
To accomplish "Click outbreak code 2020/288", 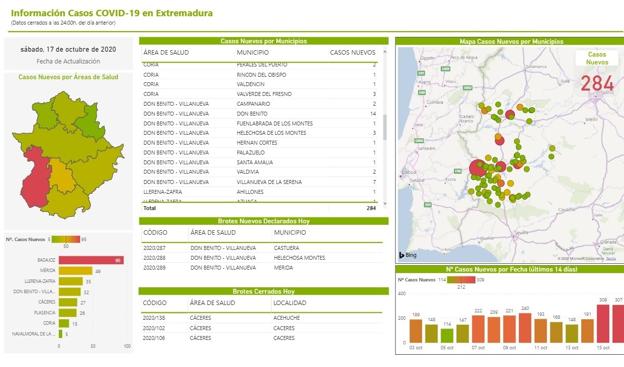I will (x=154, y=258).
